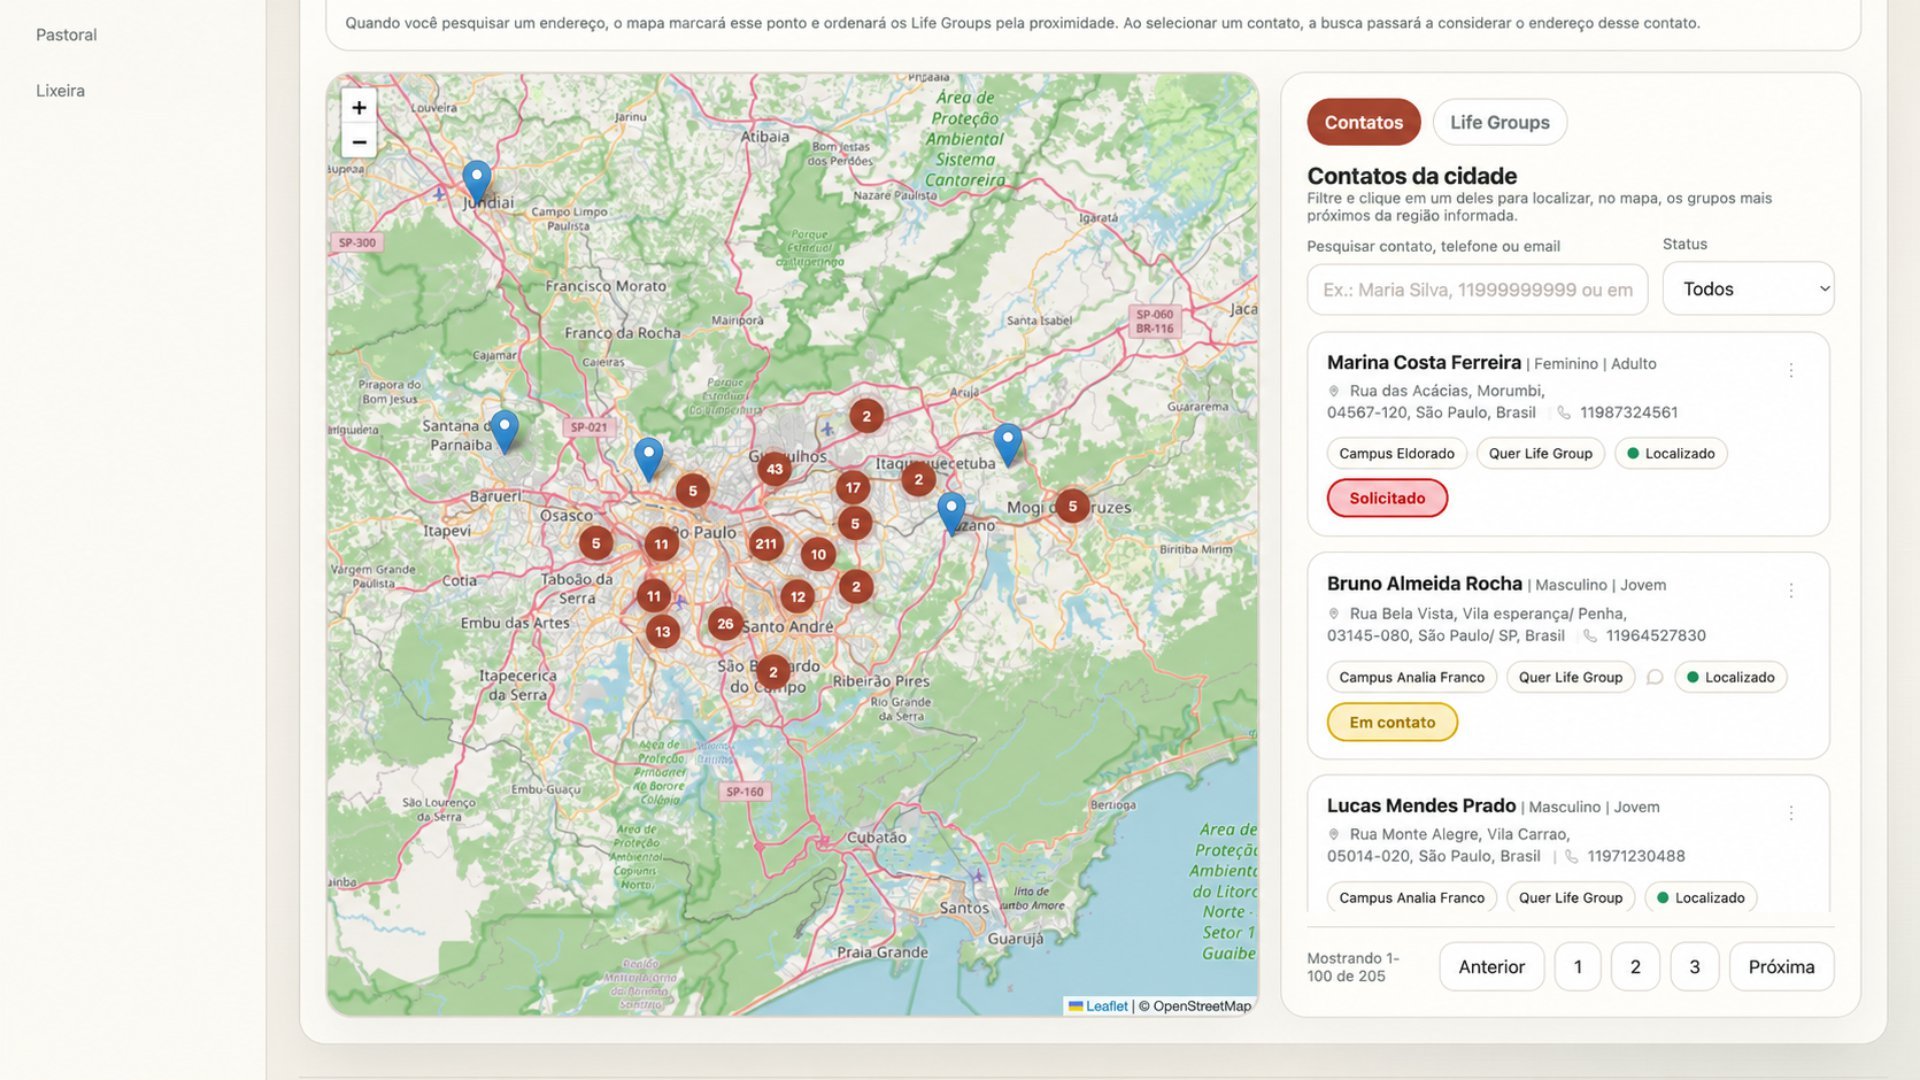Click Marina's Localizado status tag
The width and height of the screenshot is (1920, 1080).
(x=1670, y=453)
